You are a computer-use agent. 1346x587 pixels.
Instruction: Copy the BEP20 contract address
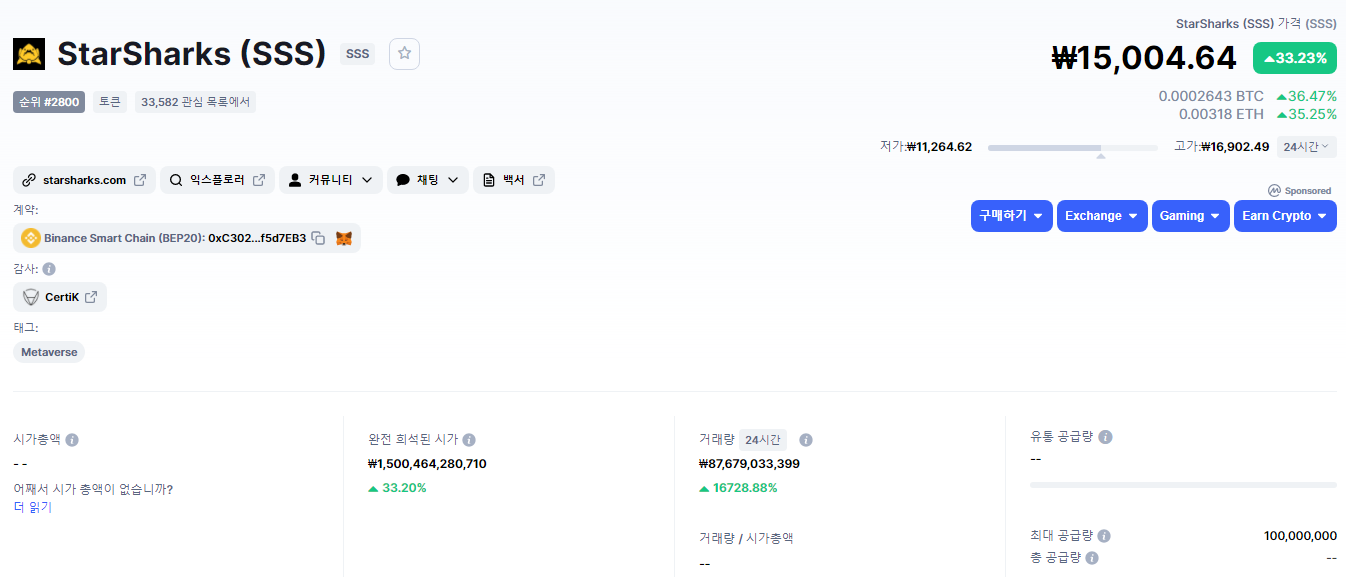tap(318, 238)
